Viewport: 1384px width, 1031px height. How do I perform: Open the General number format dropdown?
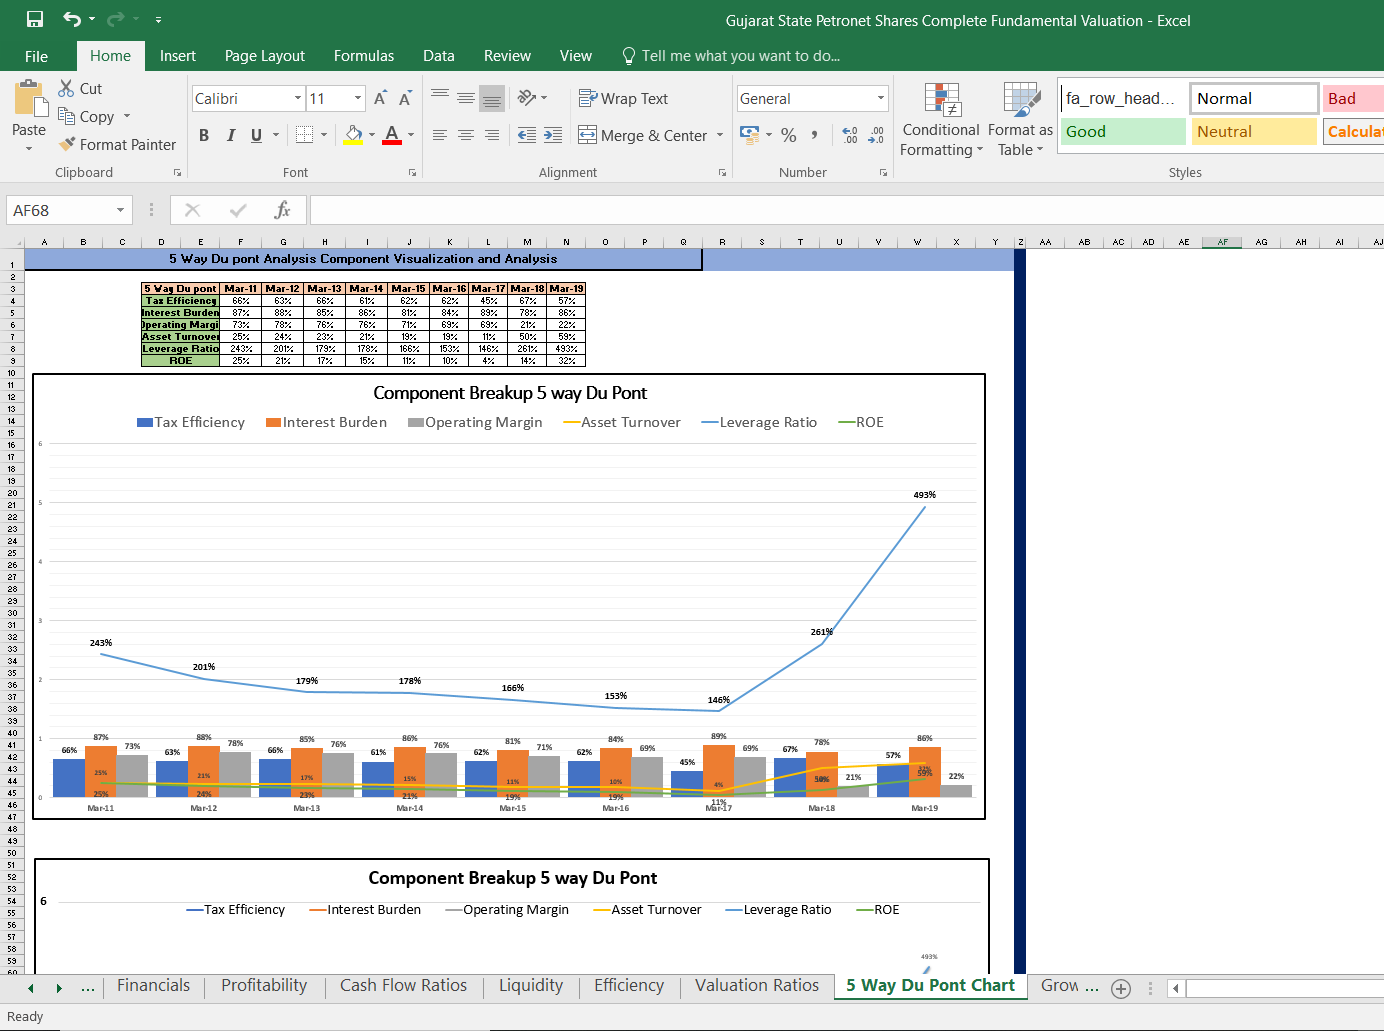coord(881,98)
